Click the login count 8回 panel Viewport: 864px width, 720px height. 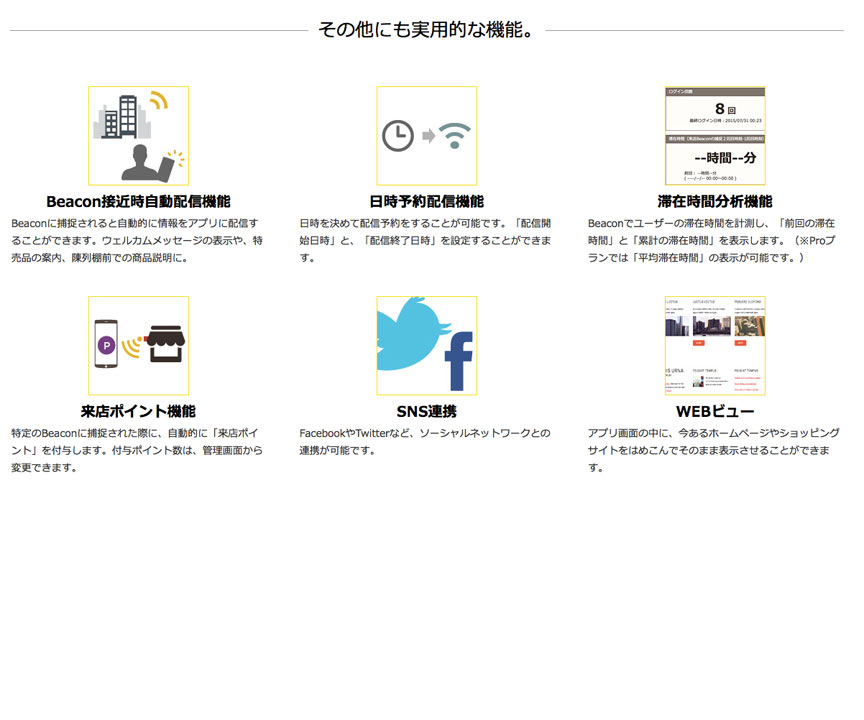coord(714,108)
